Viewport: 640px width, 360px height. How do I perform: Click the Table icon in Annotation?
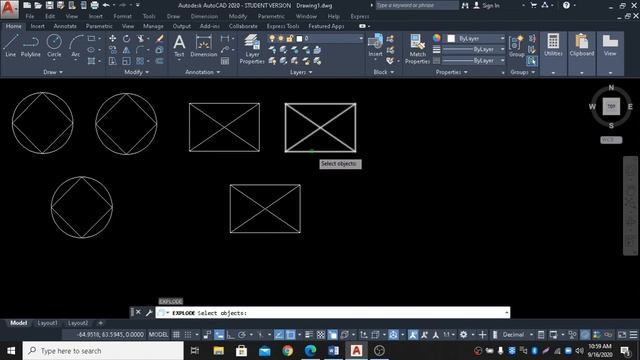225,61
